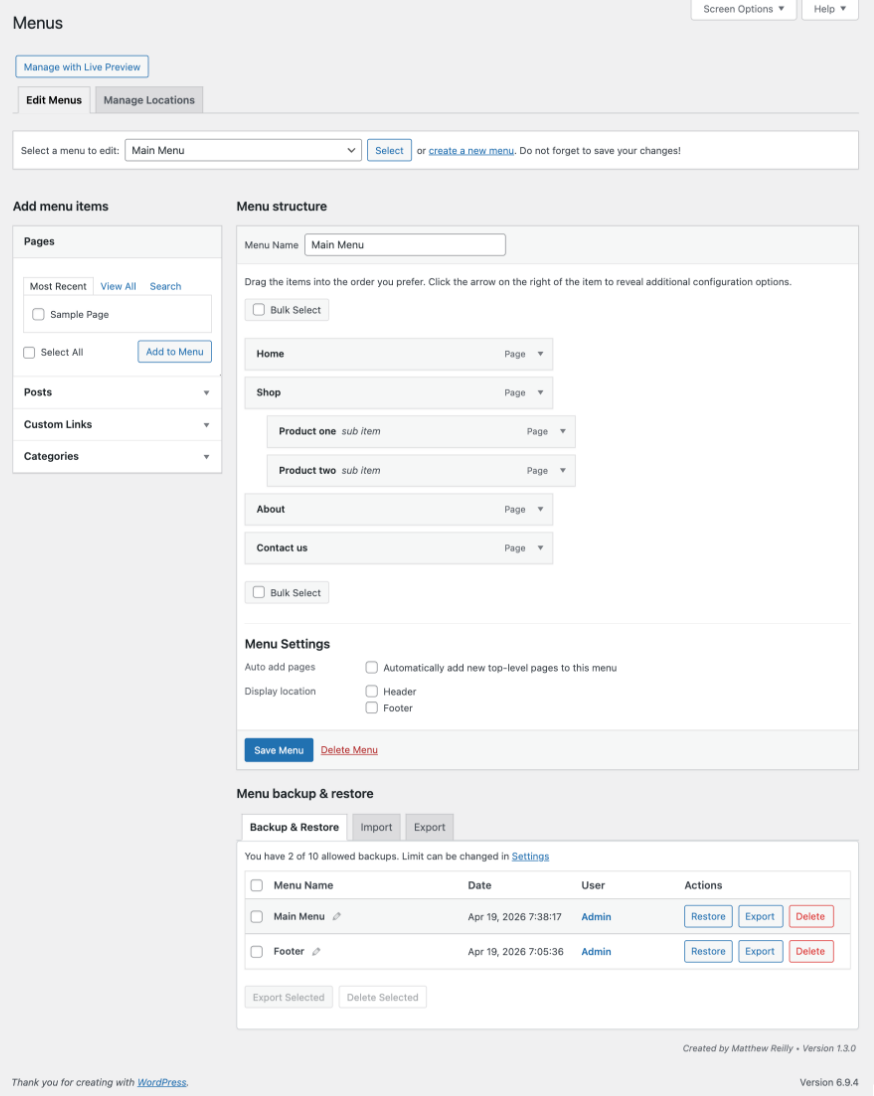Viewport: 874px width, 1096px height.
Task: Expand the Posts panel
Action: 206,393
